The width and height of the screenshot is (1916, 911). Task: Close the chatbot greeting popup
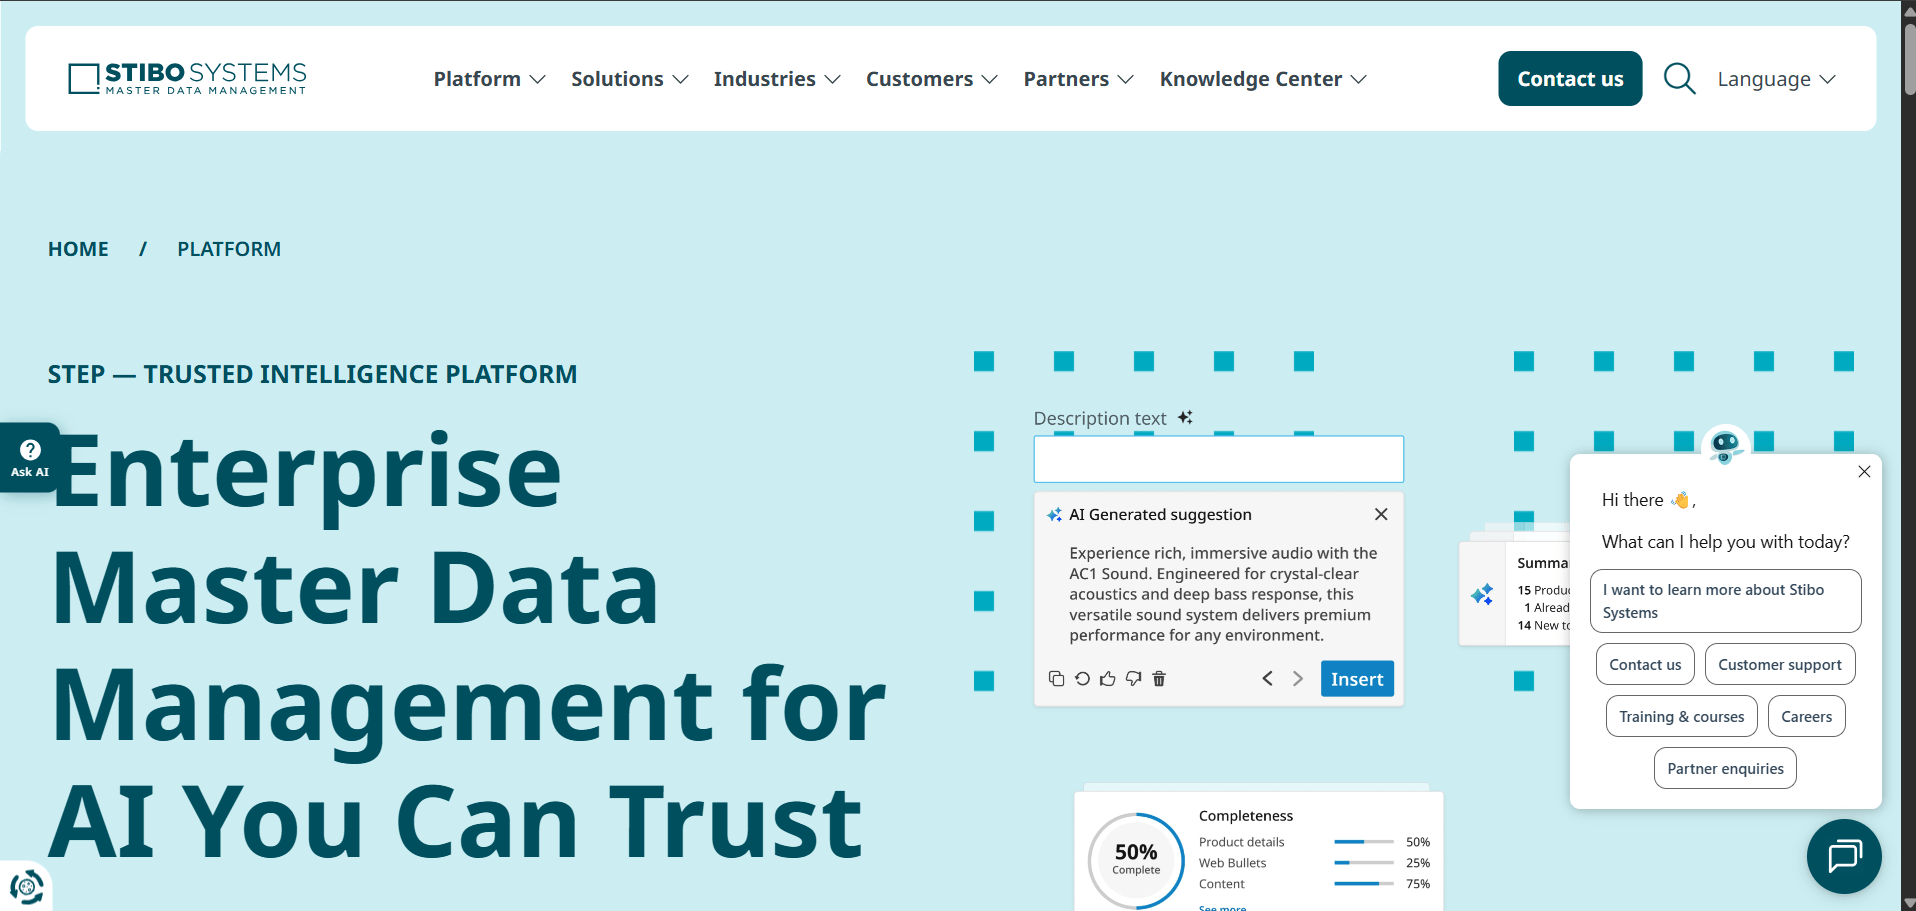click(x=1864, y=472)
